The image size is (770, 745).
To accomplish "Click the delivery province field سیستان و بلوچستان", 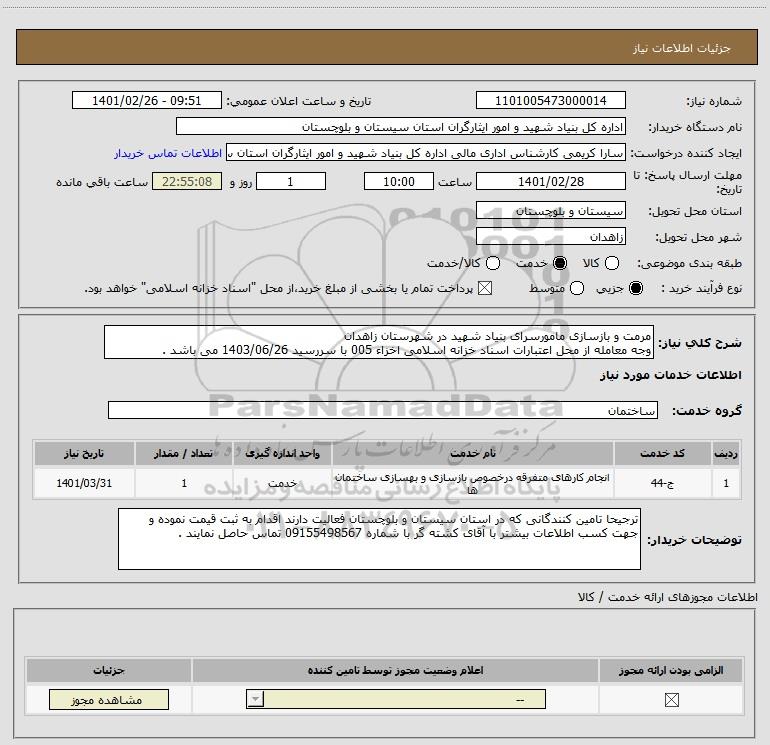I will click(x=550, y=211).
